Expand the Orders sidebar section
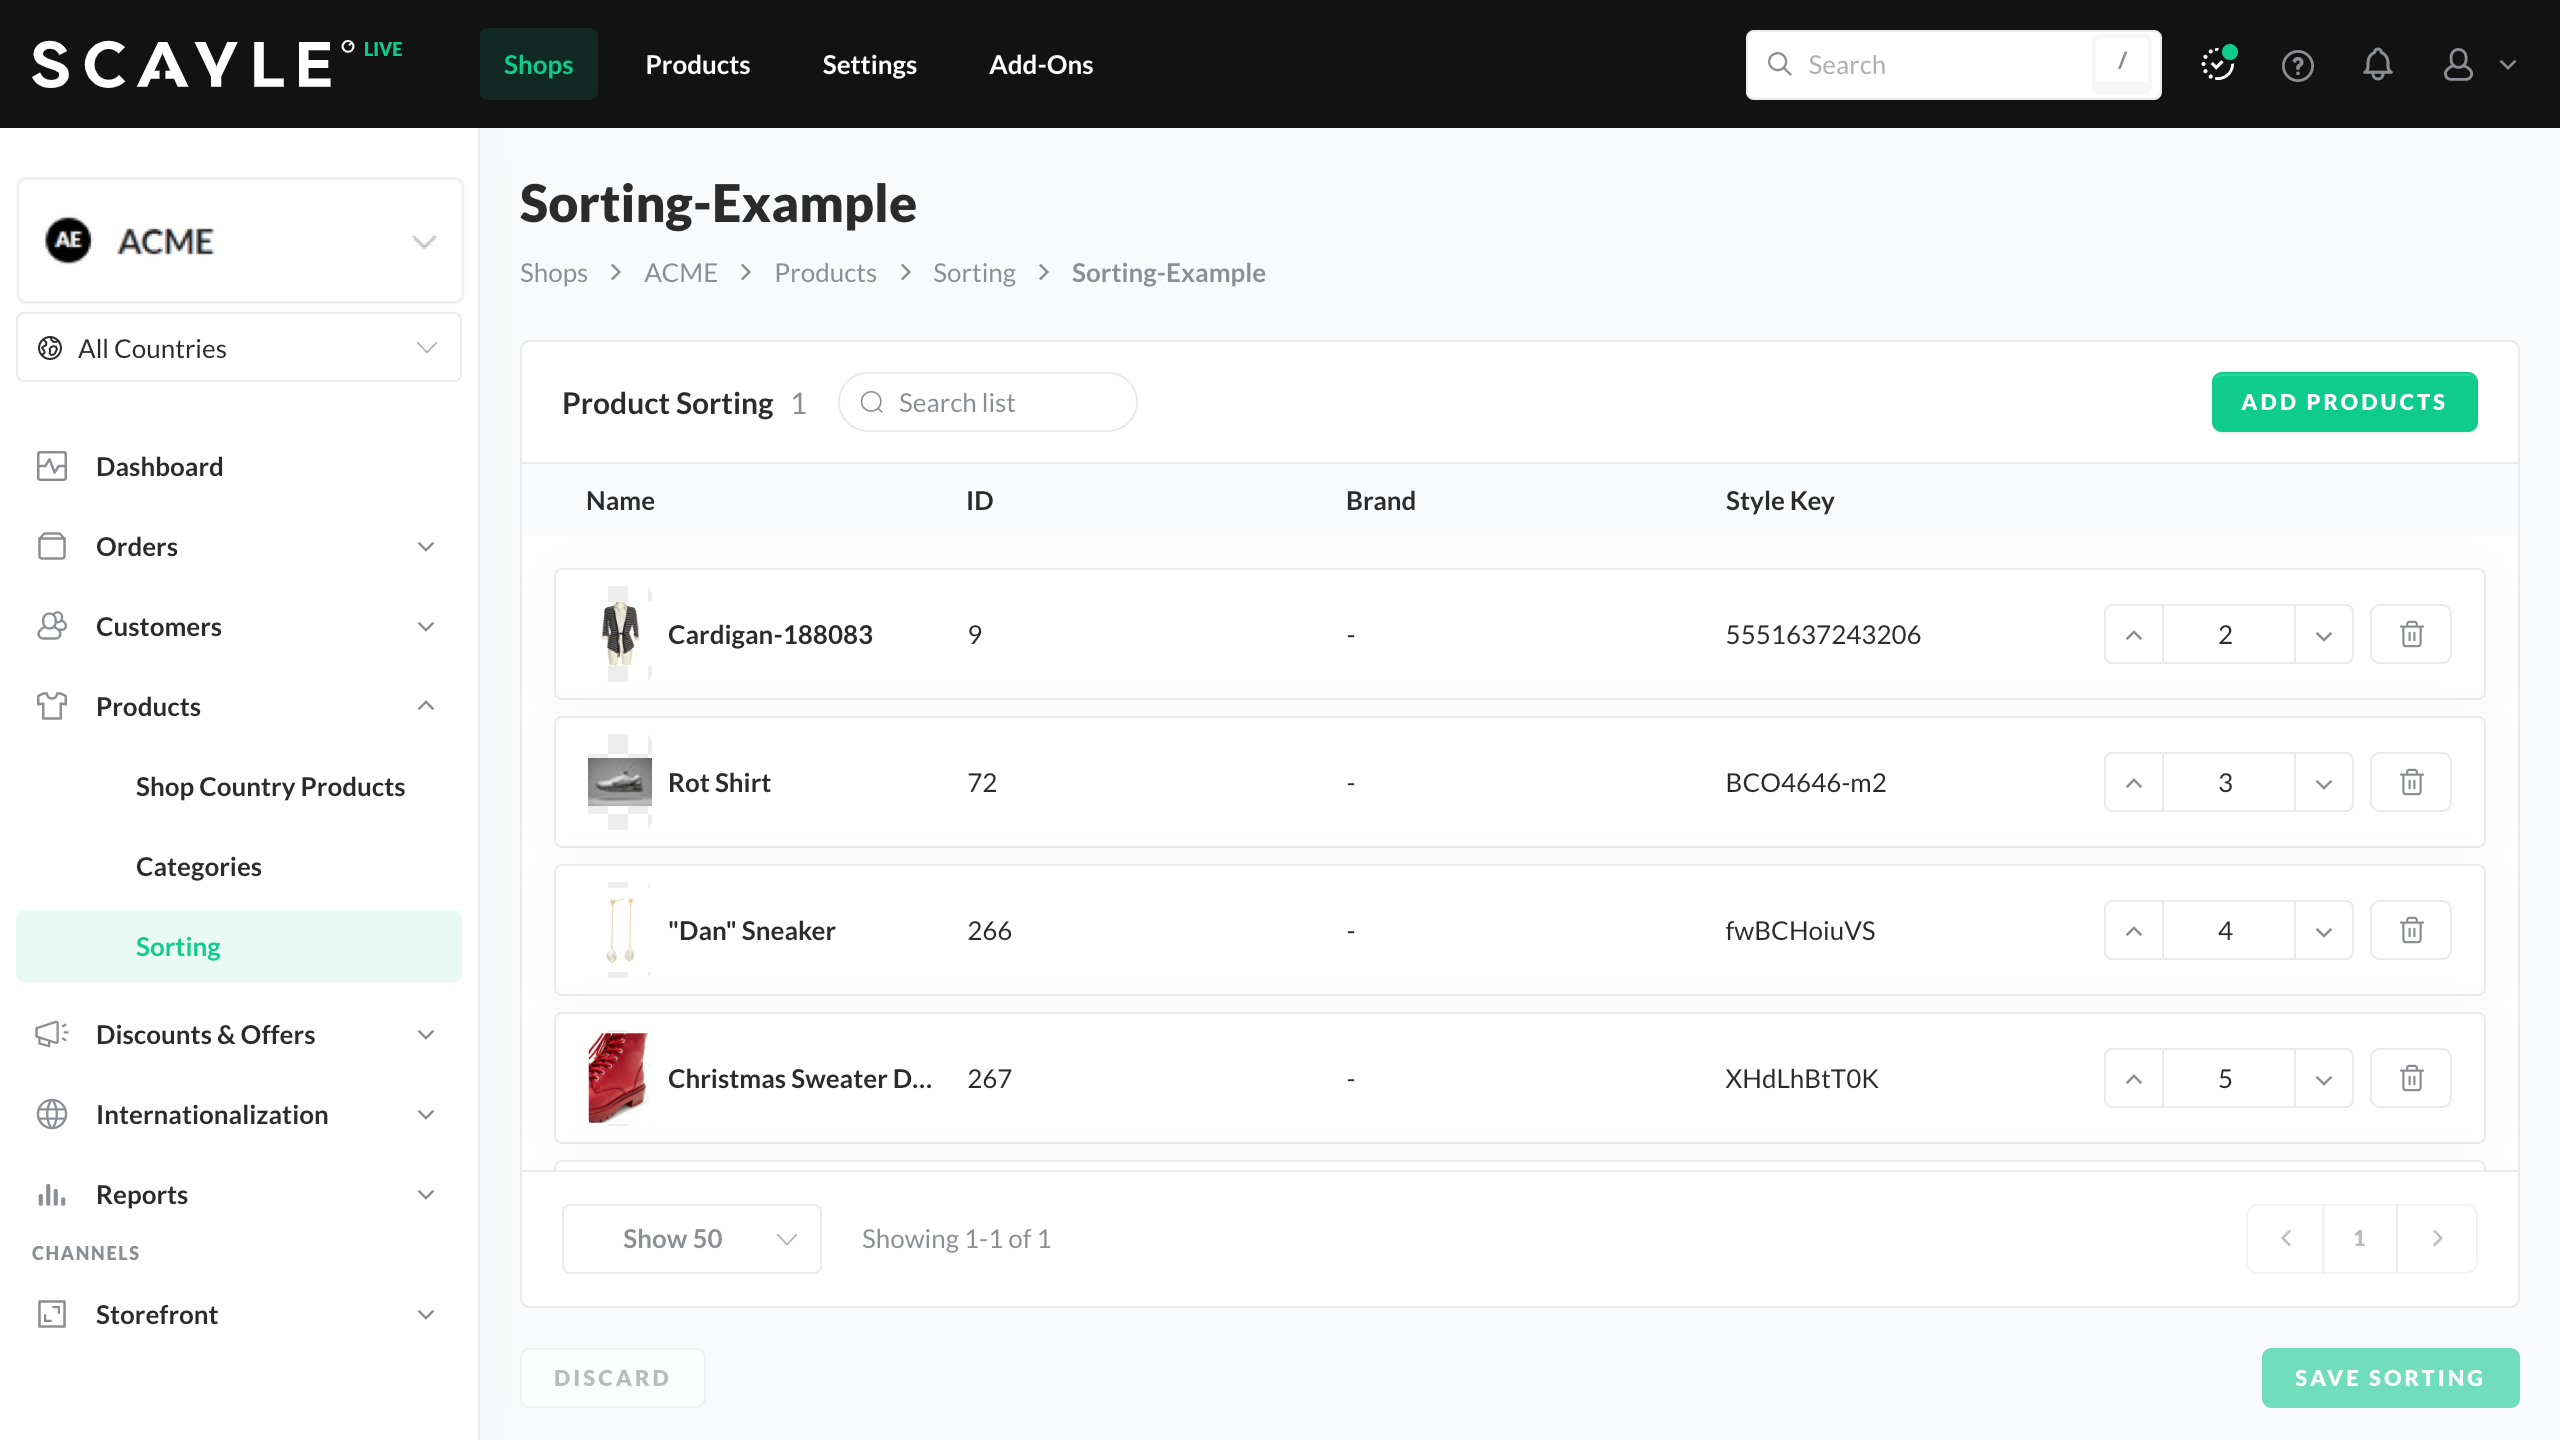This screenshot has width=2560, height=1440. tap(238, 547)
